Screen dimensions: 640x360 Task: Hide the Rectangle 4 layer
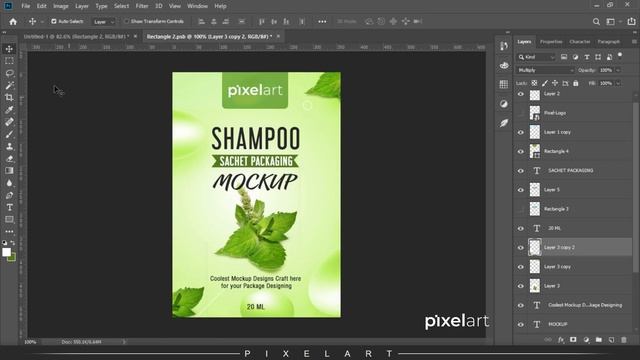pyautogui.click(x=520, y=152)
